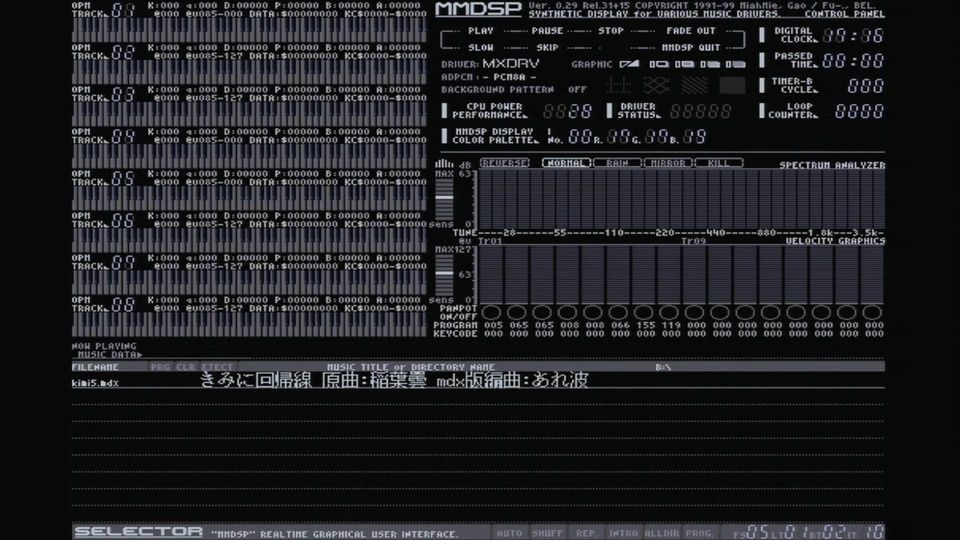Adjust the spectrum analyzer sens level slider
Image resolution: width=960 pixels, height=540 pixels.
(x=444, y=198)
